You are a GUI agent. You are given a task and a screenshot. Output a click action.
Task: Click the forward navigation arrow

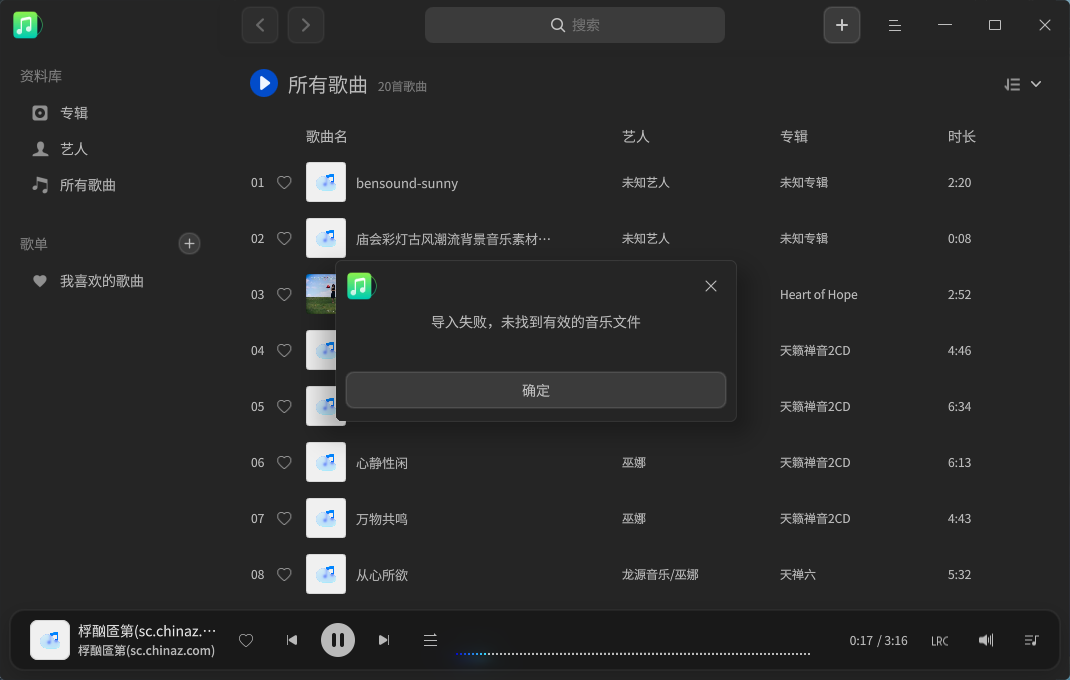pos(306,25)
